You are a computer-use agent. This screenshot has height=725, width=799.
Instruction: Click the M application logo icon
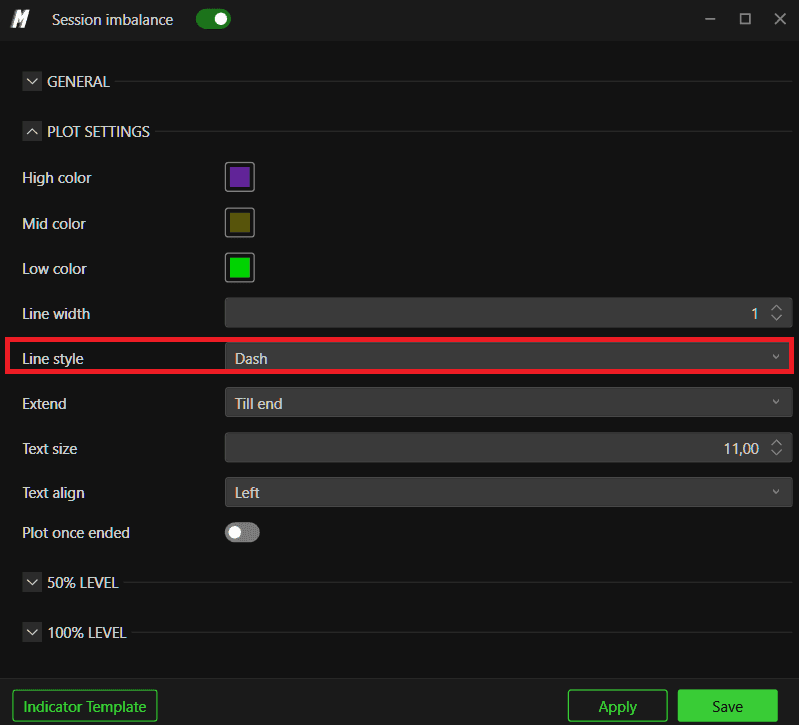pos(20,19)
